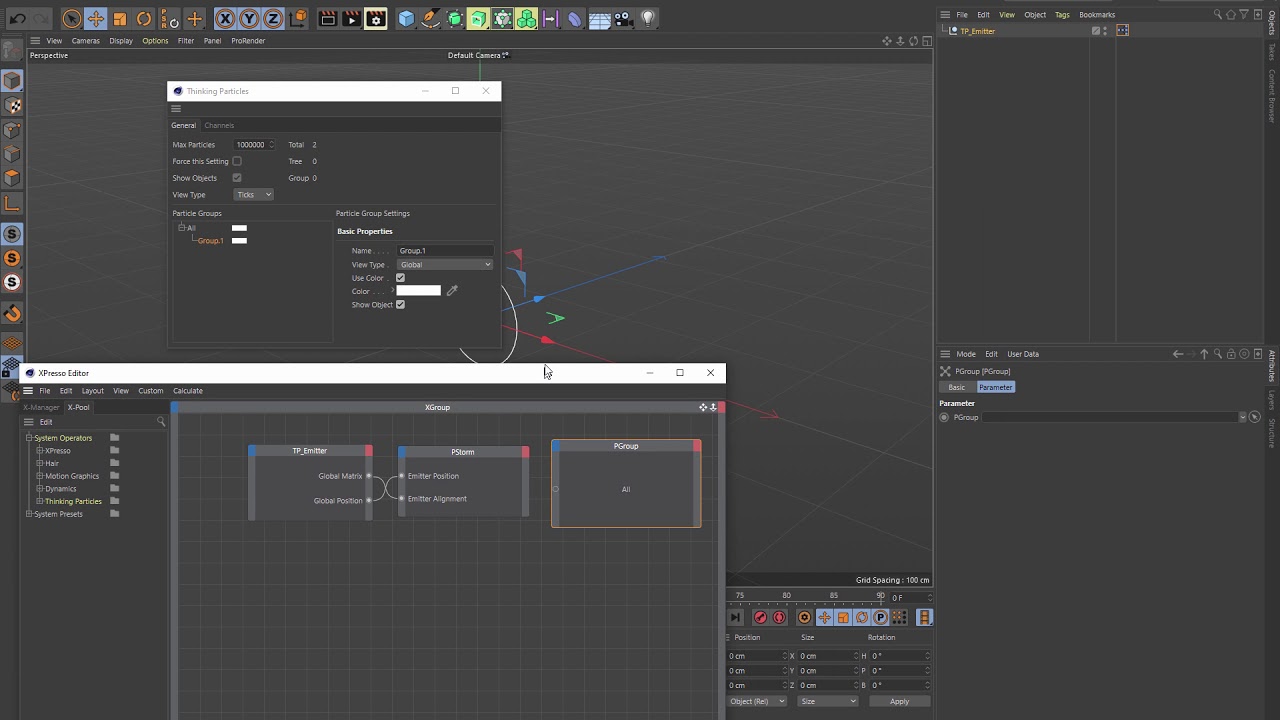The width and height of the screenshot is (1280, 720).
Task: Expand Motion Graphics in X-Pool tree
Action: click(x=39, y=476)
